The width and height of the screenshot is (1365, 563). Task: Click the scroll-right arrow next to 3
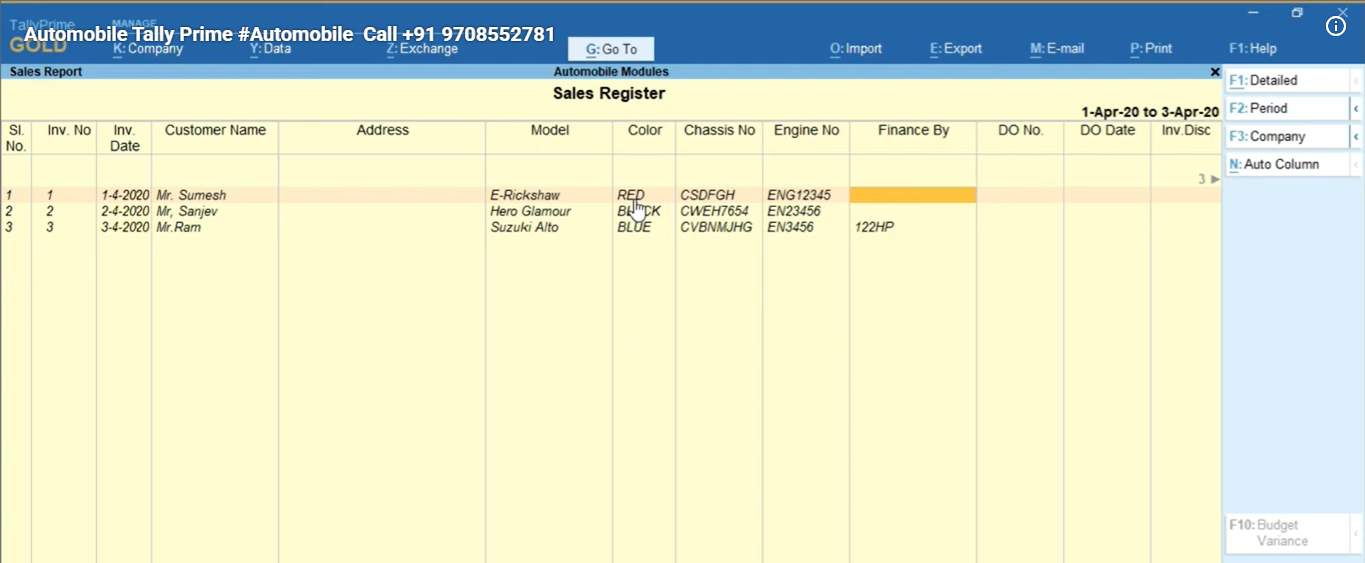(x=1215, y=179)
